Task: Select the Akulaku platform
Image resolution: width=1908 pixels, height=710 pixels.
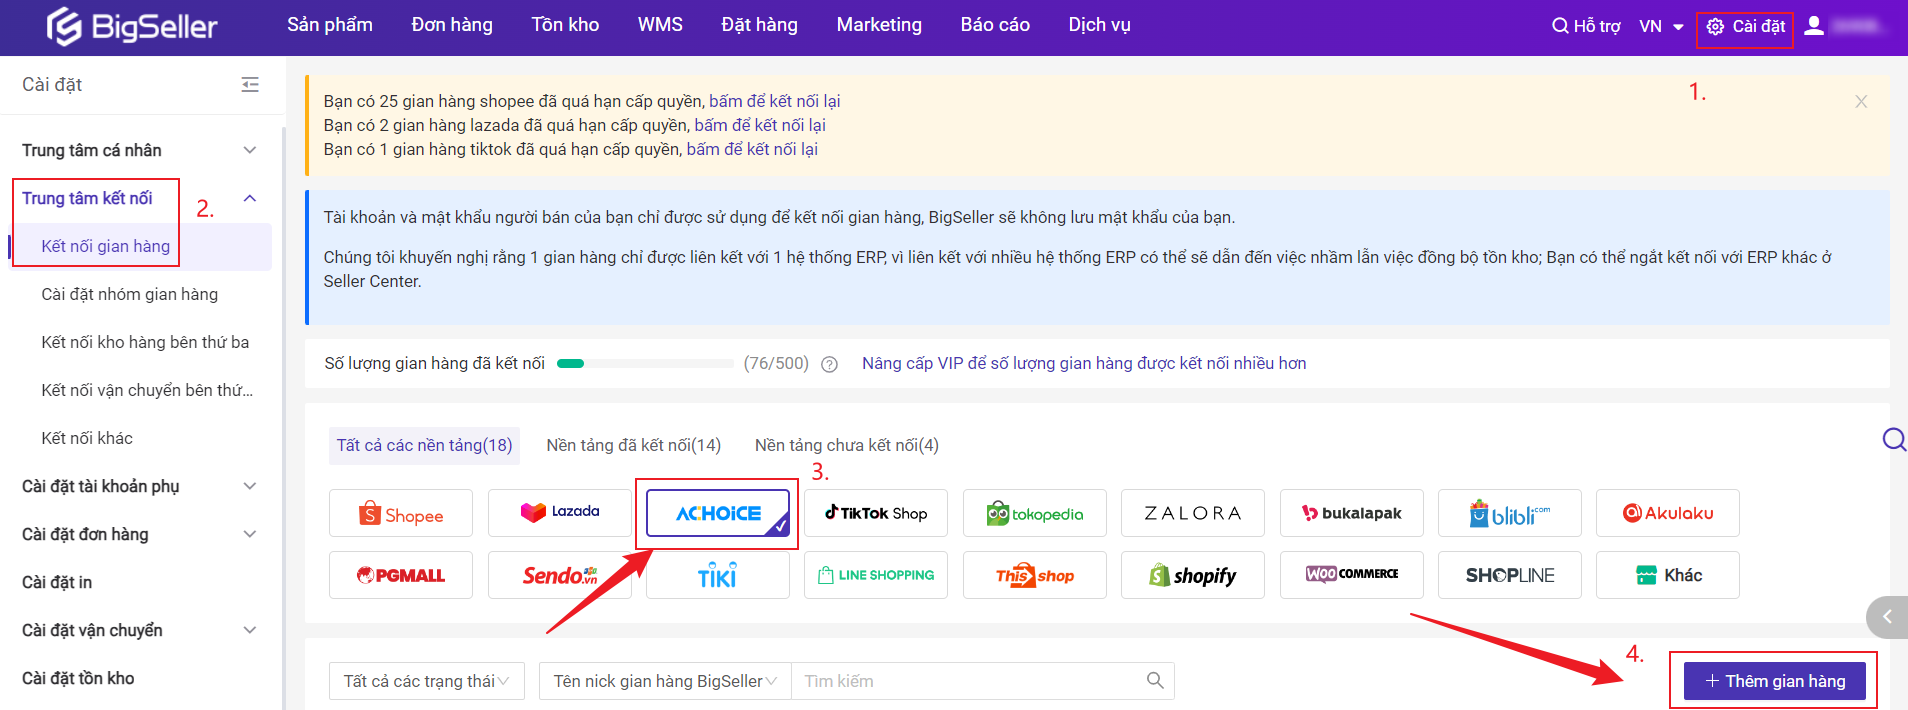Action: click(1668, 513)
